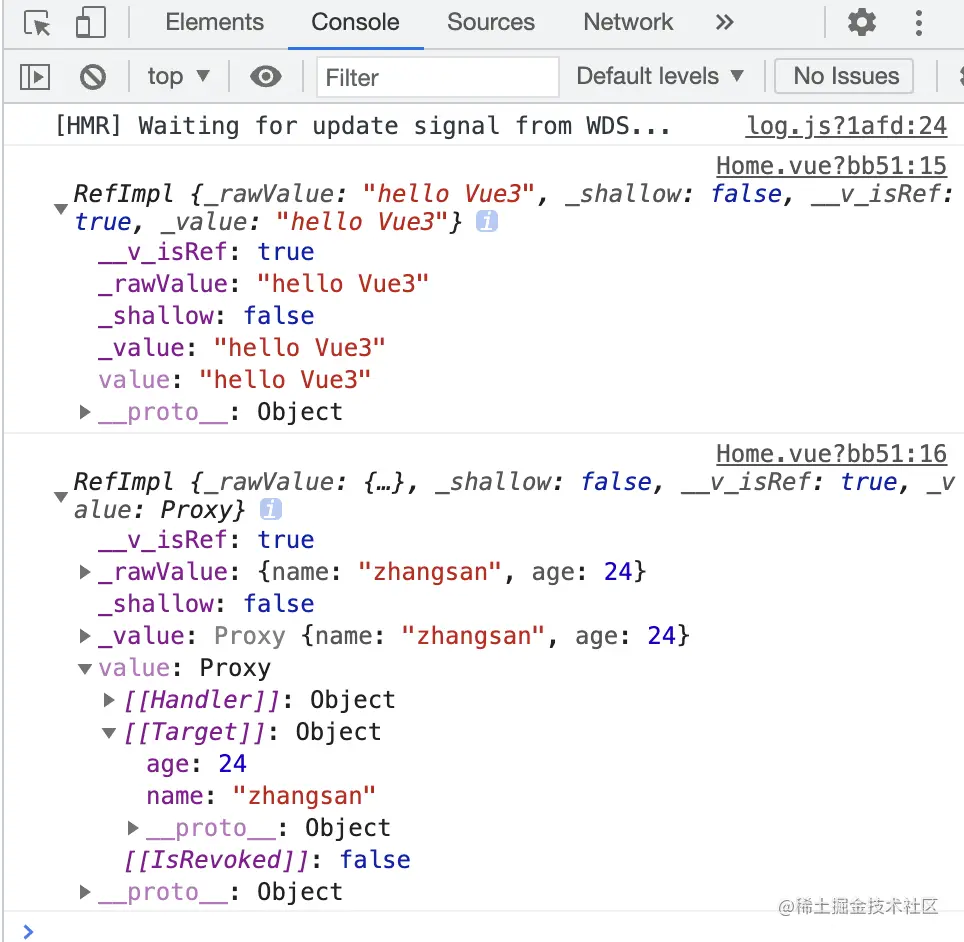Image resolution: width=964 pixels, height=942 pixels.
Task: Select second _shallow: false row
Action: (207, 604)
